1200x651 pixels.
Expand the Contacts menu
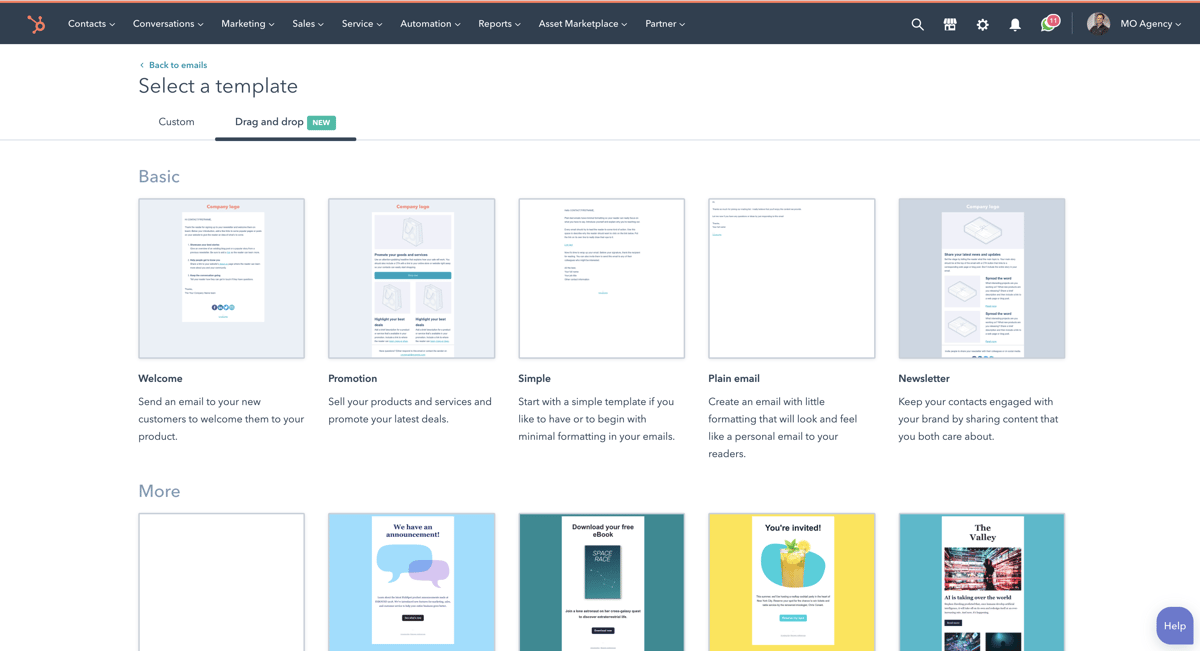[x=91, y=24]
